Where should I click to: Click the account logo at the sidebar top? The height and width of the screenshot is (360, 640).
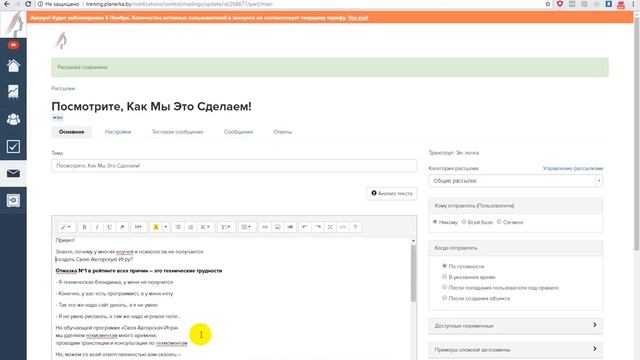point(13,24)
